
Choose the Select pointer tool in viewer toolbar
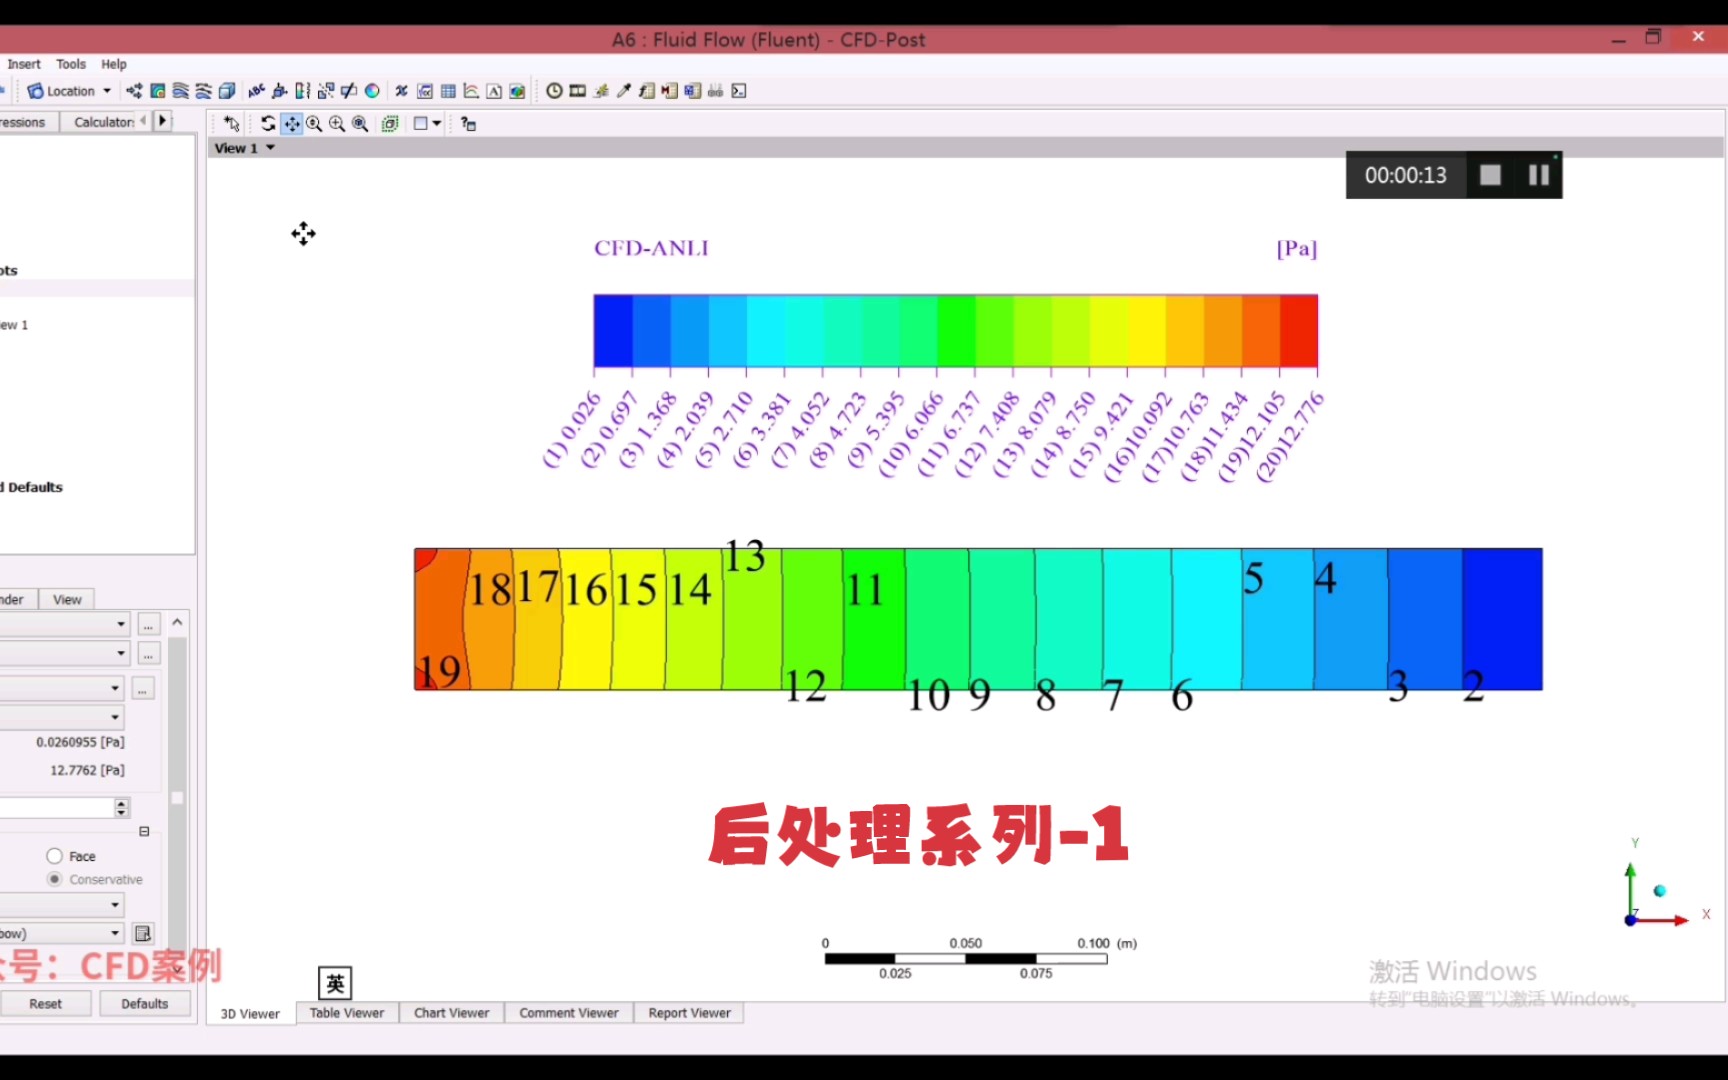pyautogui.click(x=232, y=124)
